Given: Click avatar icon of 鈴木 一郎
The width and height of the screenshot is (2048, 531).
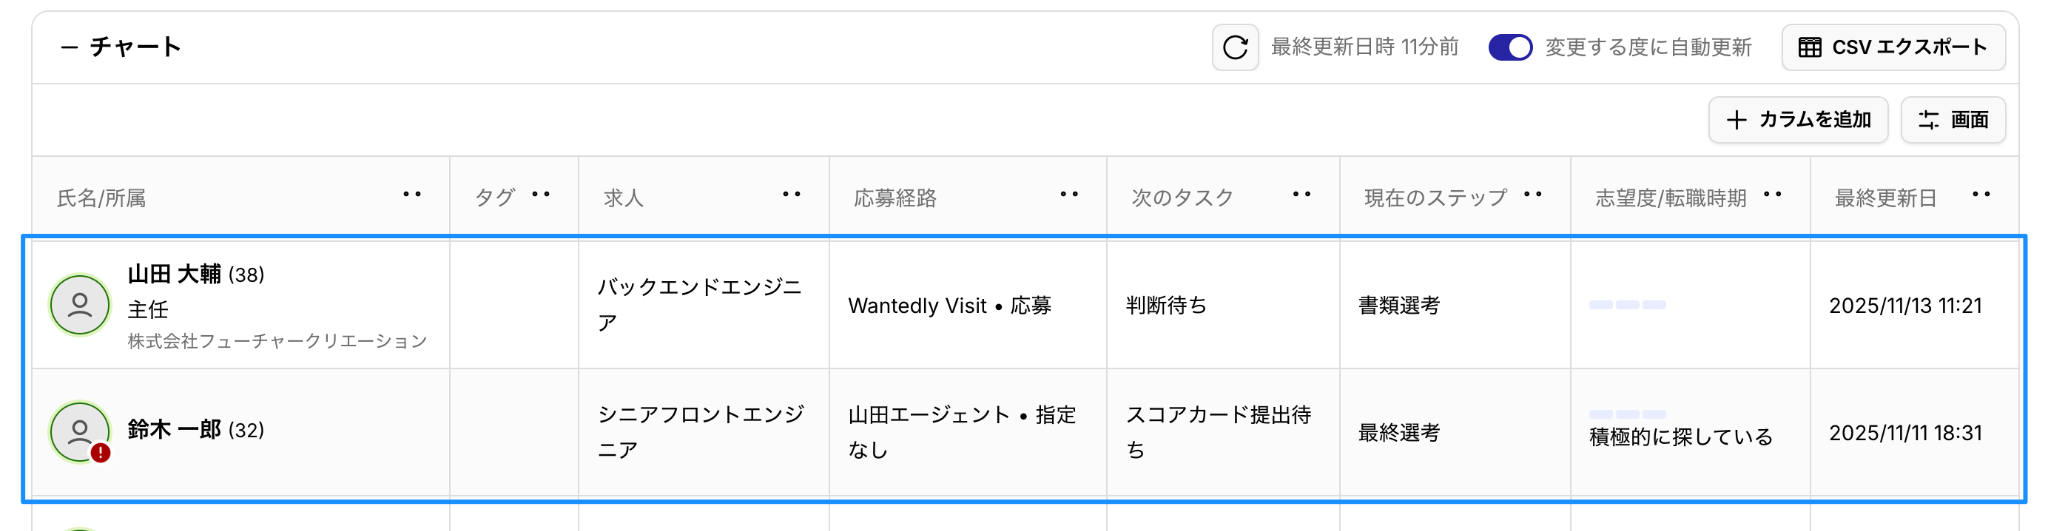Looking at the screenshot, I should tap(80, 431).
